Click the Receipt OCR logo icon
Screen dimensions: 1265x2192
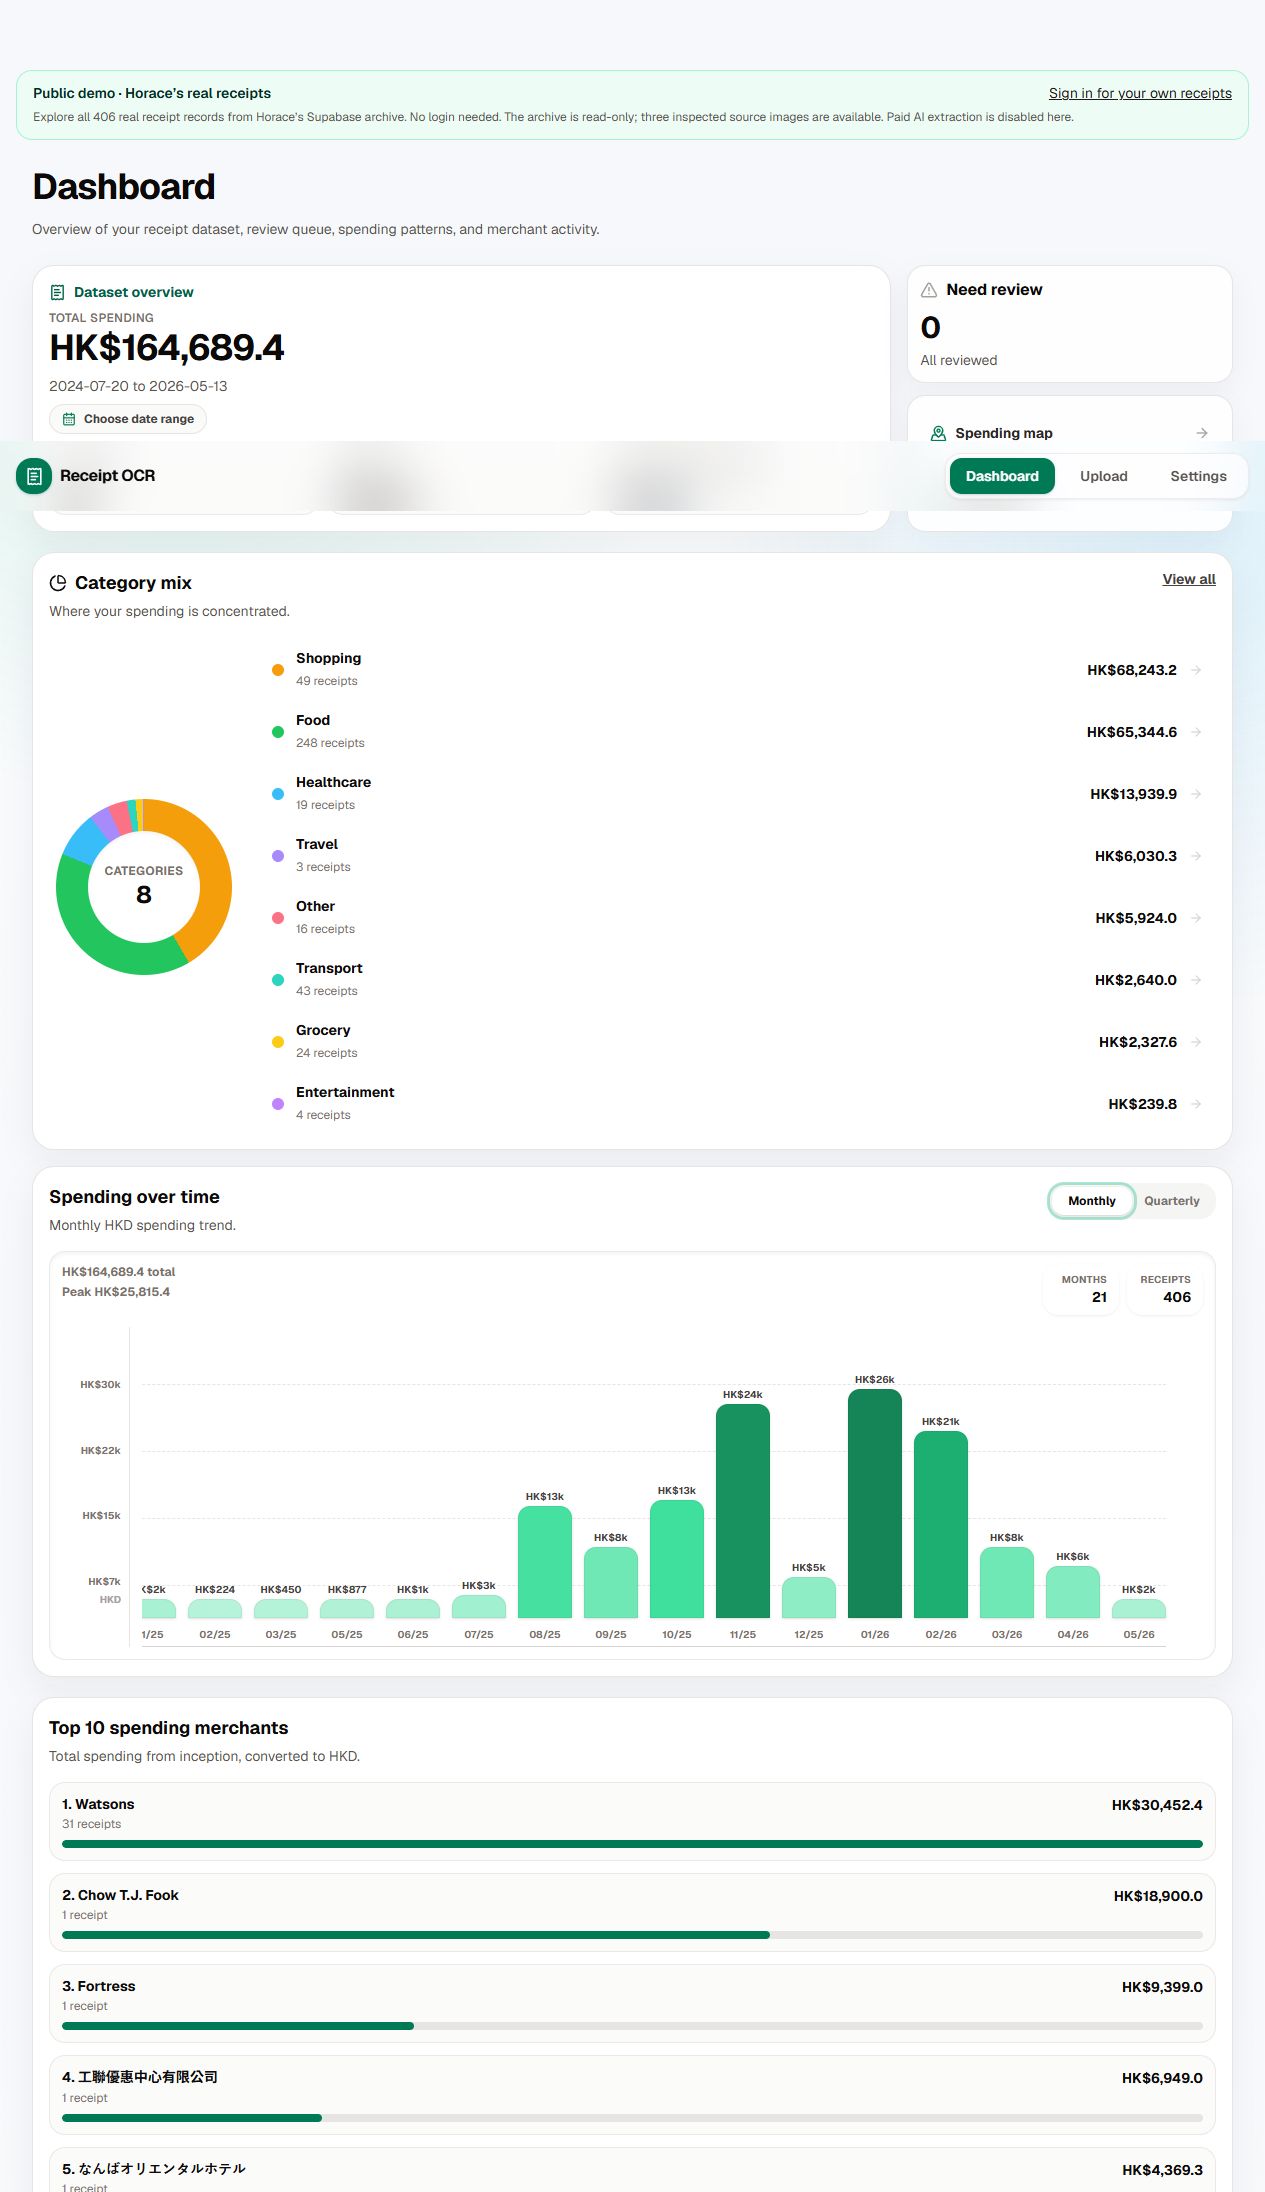point(34,476)
